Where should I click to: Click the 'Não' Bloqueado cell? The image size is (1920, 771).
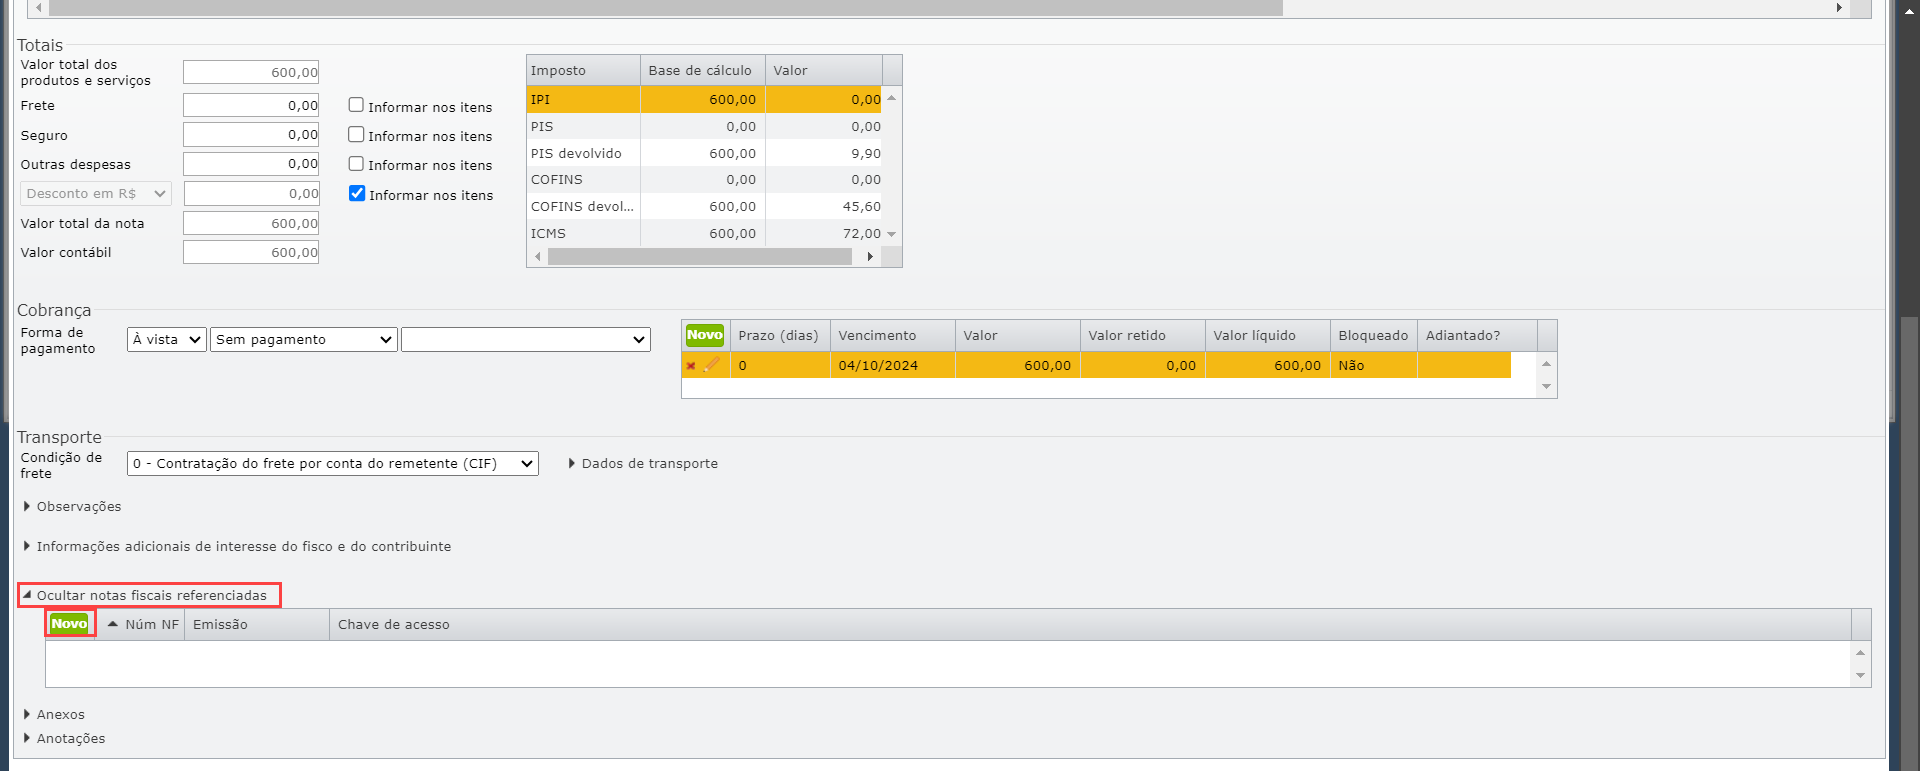[1374, 365]
